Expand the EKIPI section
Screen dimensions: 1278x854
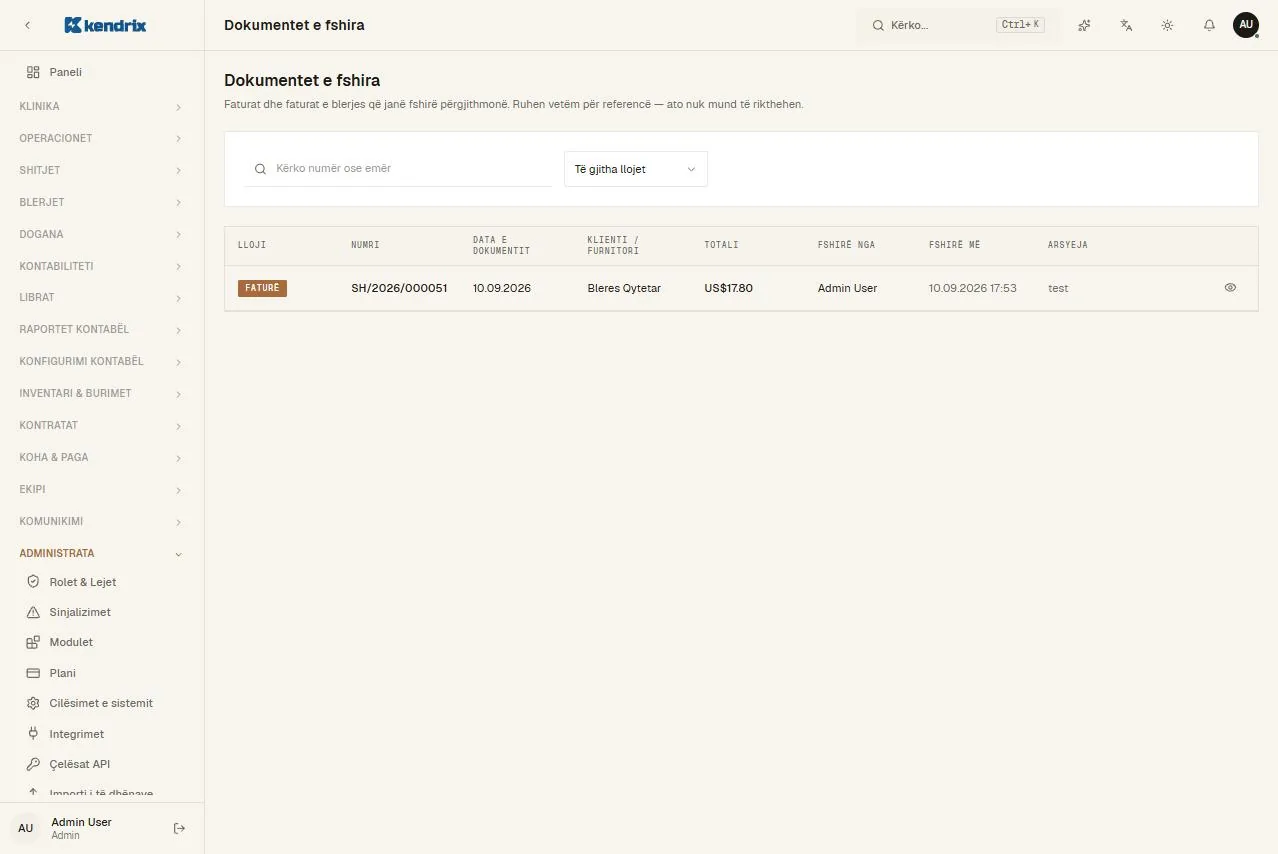coord(102,489)
